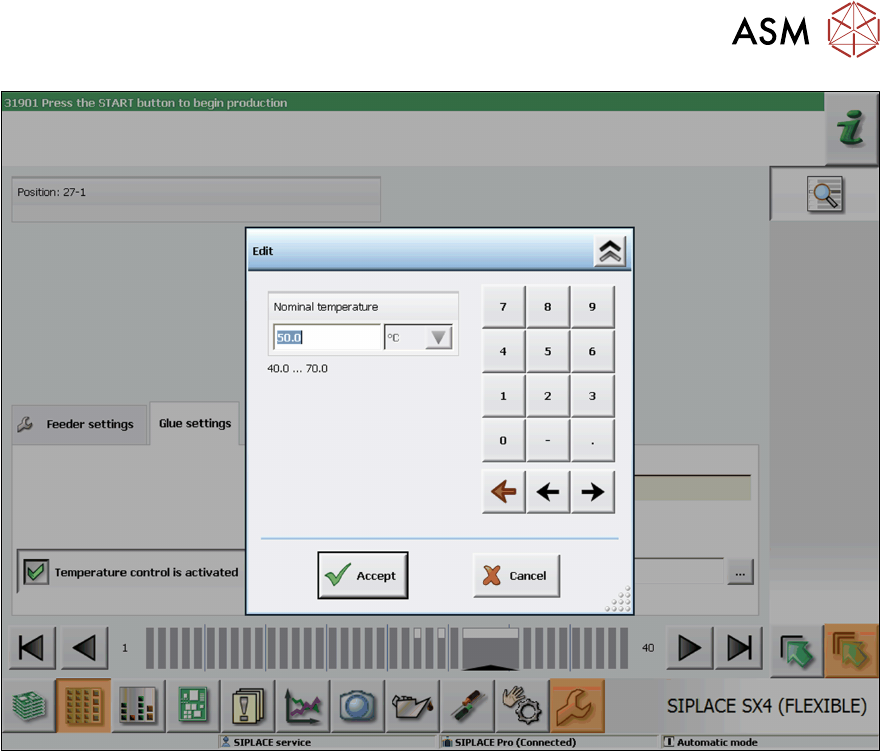The width and height of the screenshot is (880, 751).
Task: Tap keypad digit 3
Action: coord(592,396)
